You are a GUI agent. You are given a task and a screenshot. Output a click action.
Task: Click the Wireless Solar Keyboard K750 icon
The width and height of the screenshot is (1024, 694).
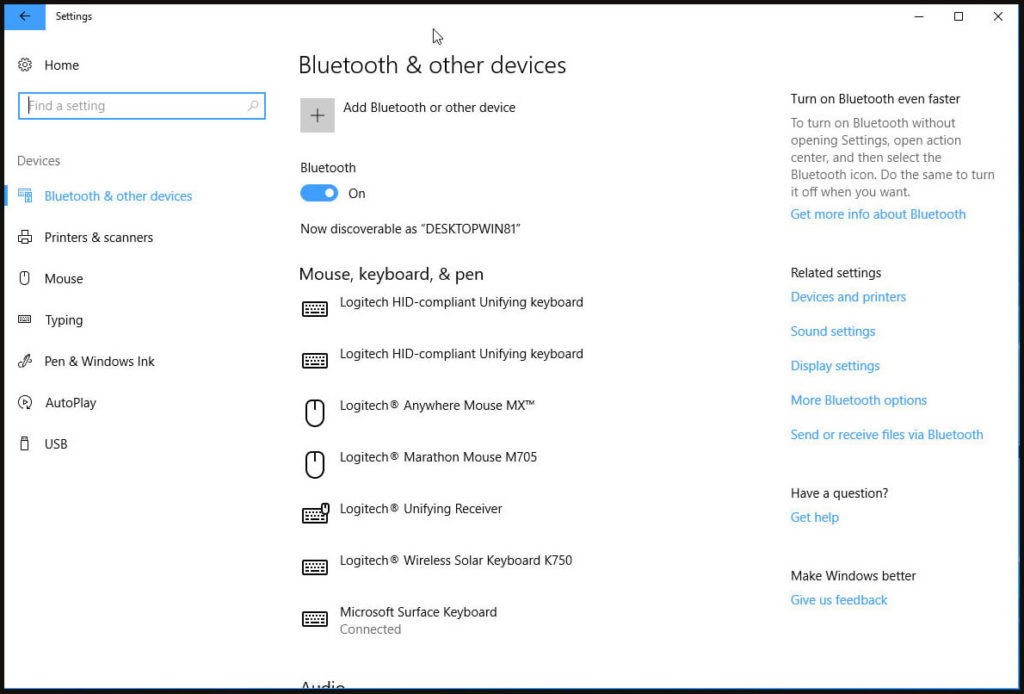[x=315, y=567]
